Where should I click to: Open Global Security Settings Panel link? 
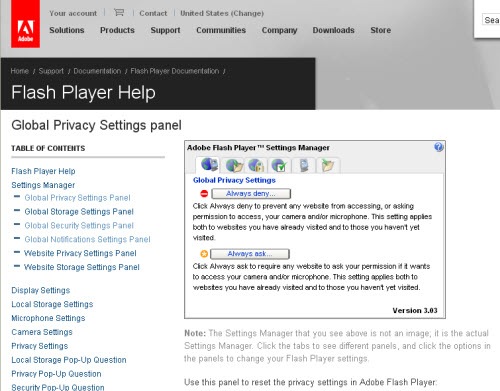79,226
